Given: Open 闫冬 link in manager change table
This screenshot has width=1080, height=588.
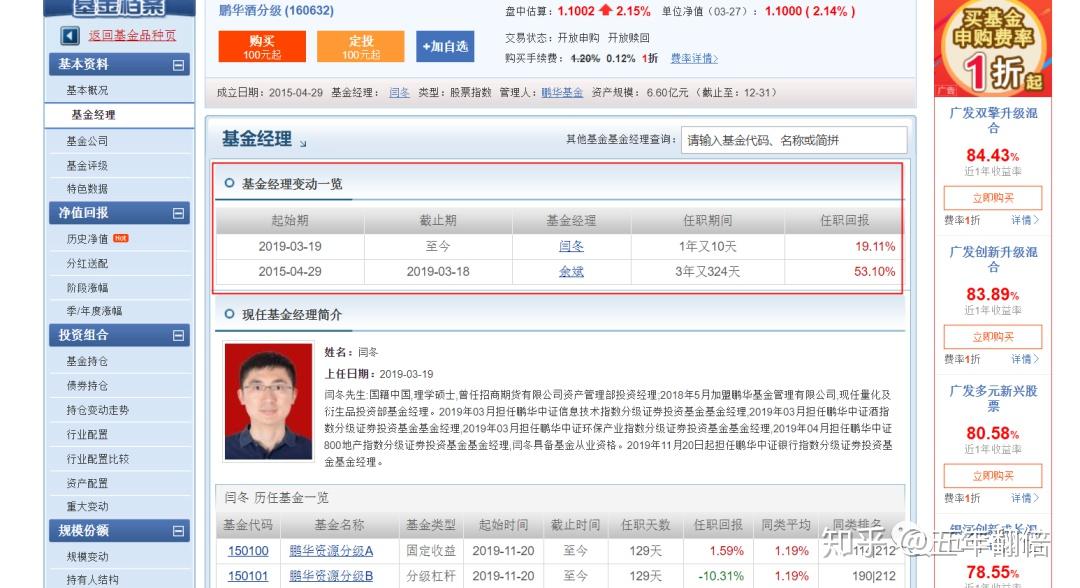Looking at the screenshot, I should (x=571, y=246).
